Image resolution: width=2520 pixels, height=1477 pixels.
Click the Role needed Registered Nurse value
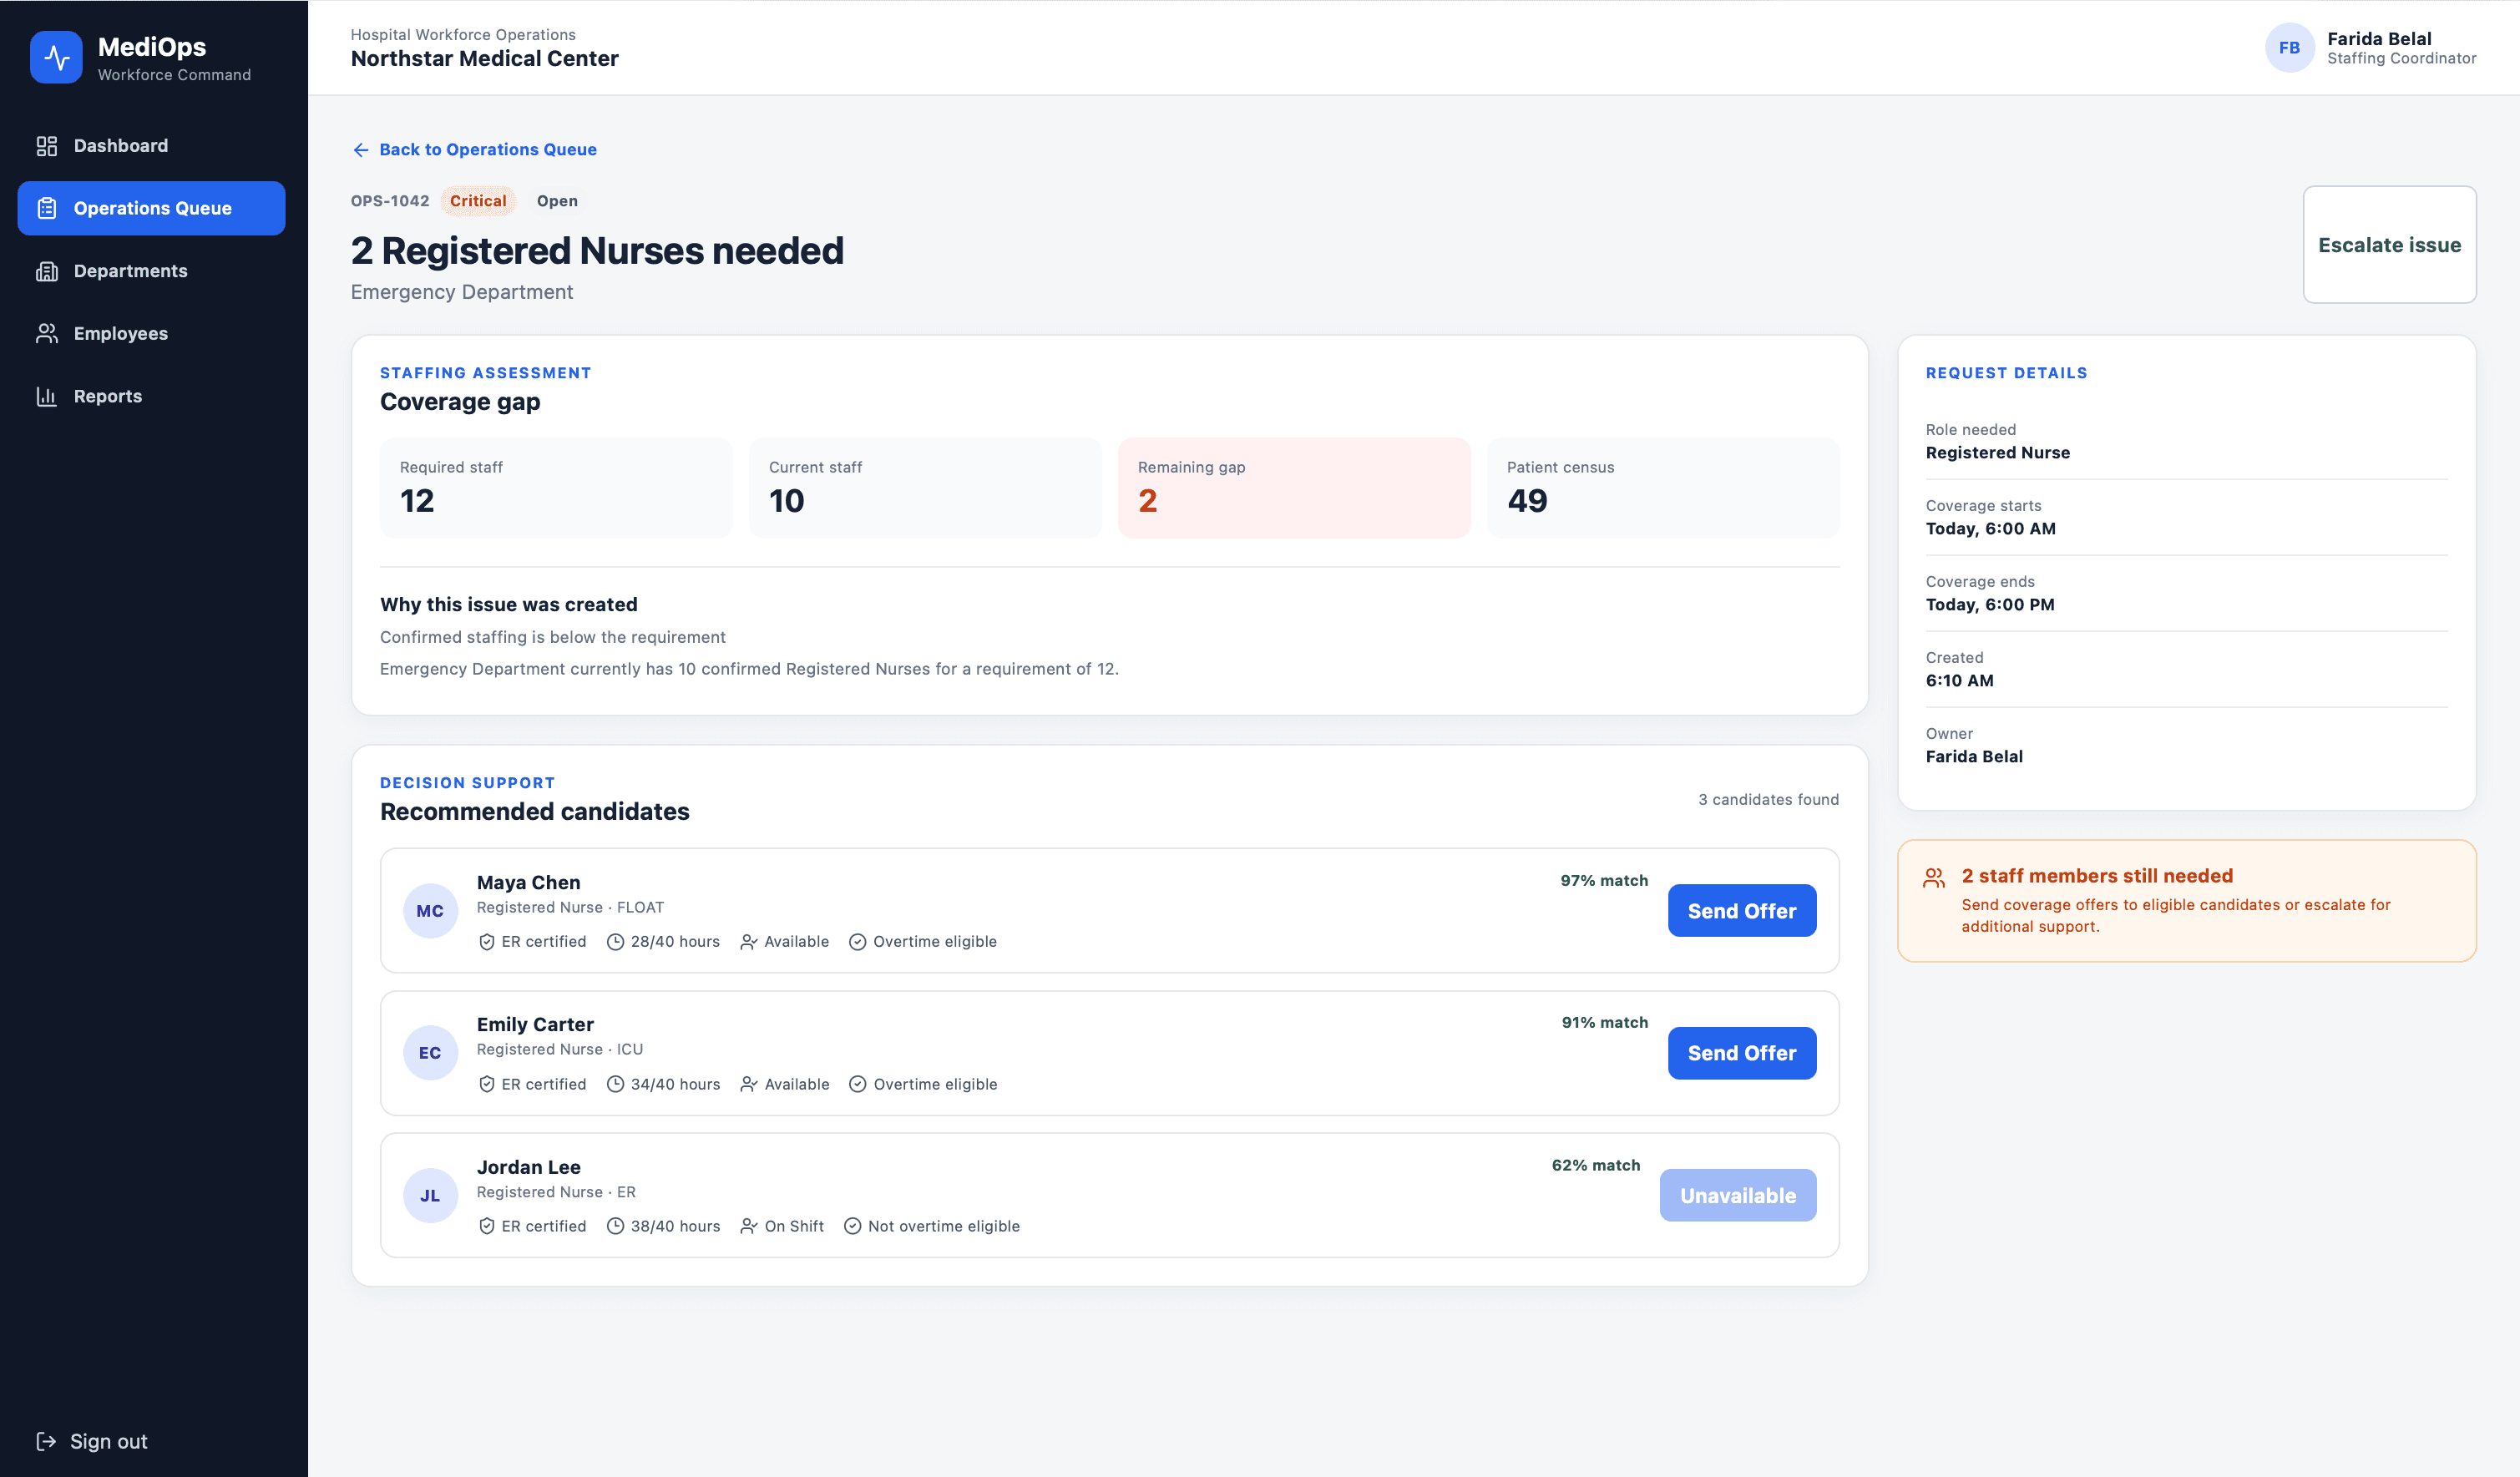tap(1997, 453)
